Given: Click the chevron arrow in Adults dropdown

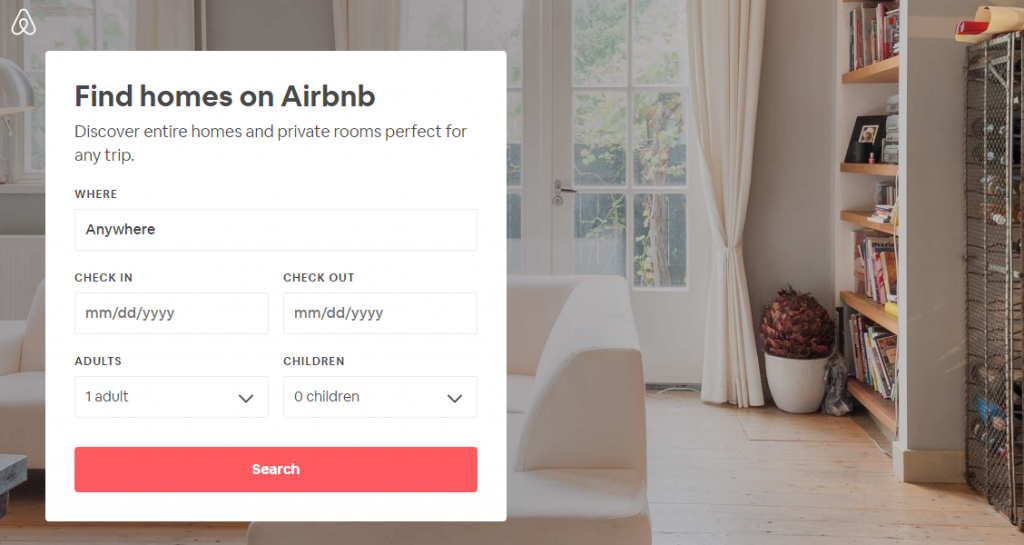Looking at the screenshot, I should tap(246, 398).
